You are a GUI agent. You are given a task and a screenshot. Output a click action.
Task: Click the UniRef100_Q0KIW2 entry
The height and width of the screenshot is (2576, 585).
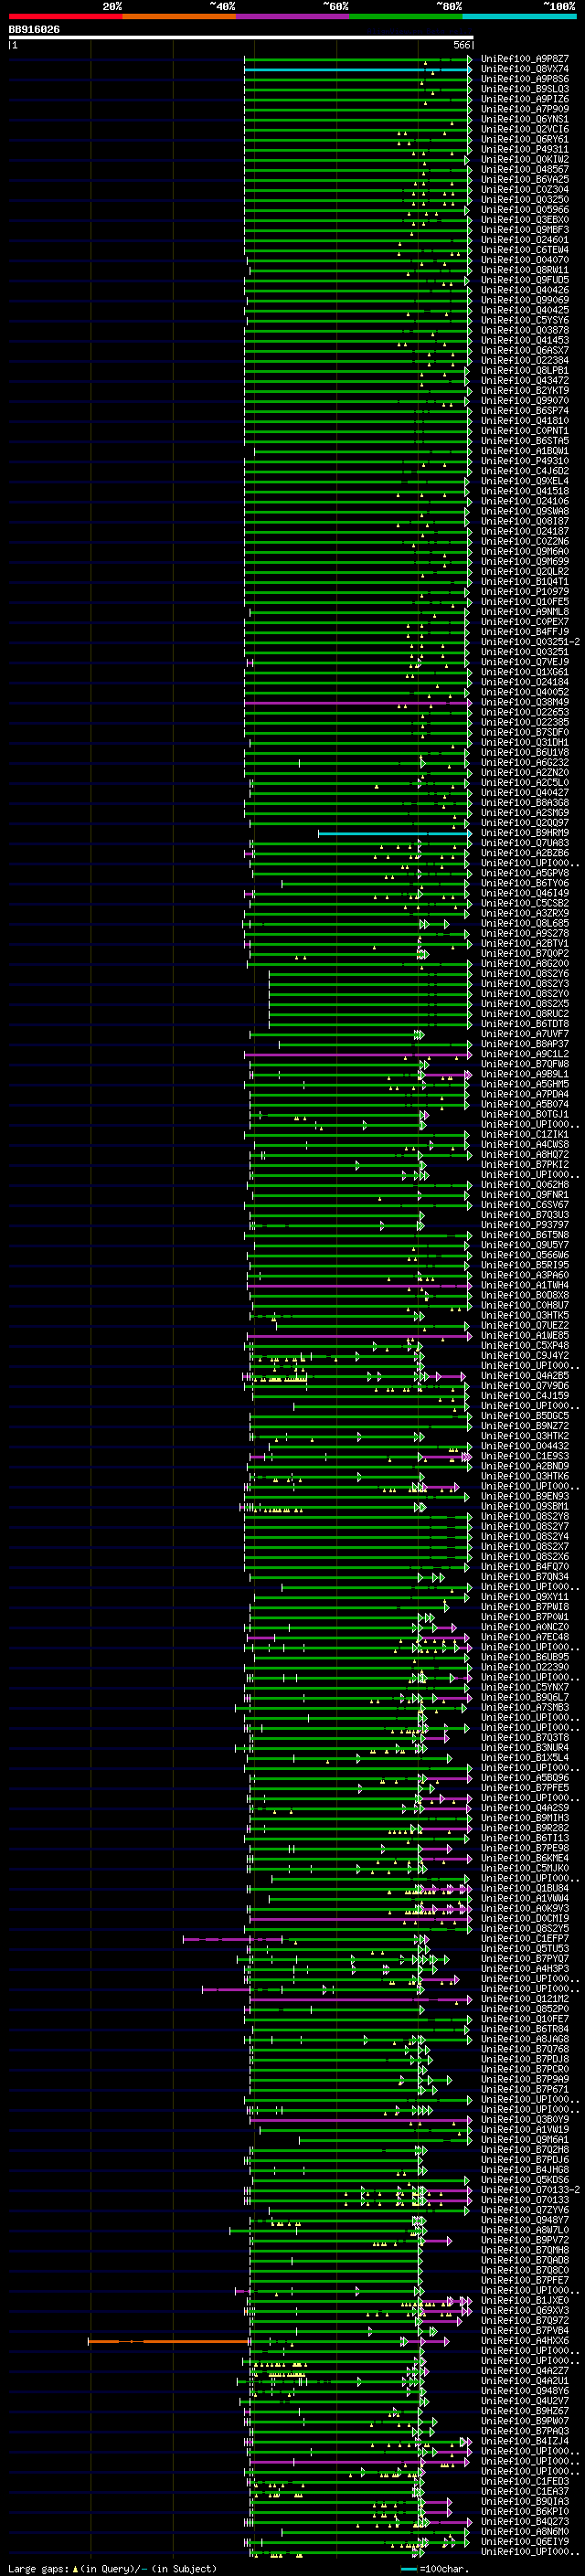click(x=525, y=159)
